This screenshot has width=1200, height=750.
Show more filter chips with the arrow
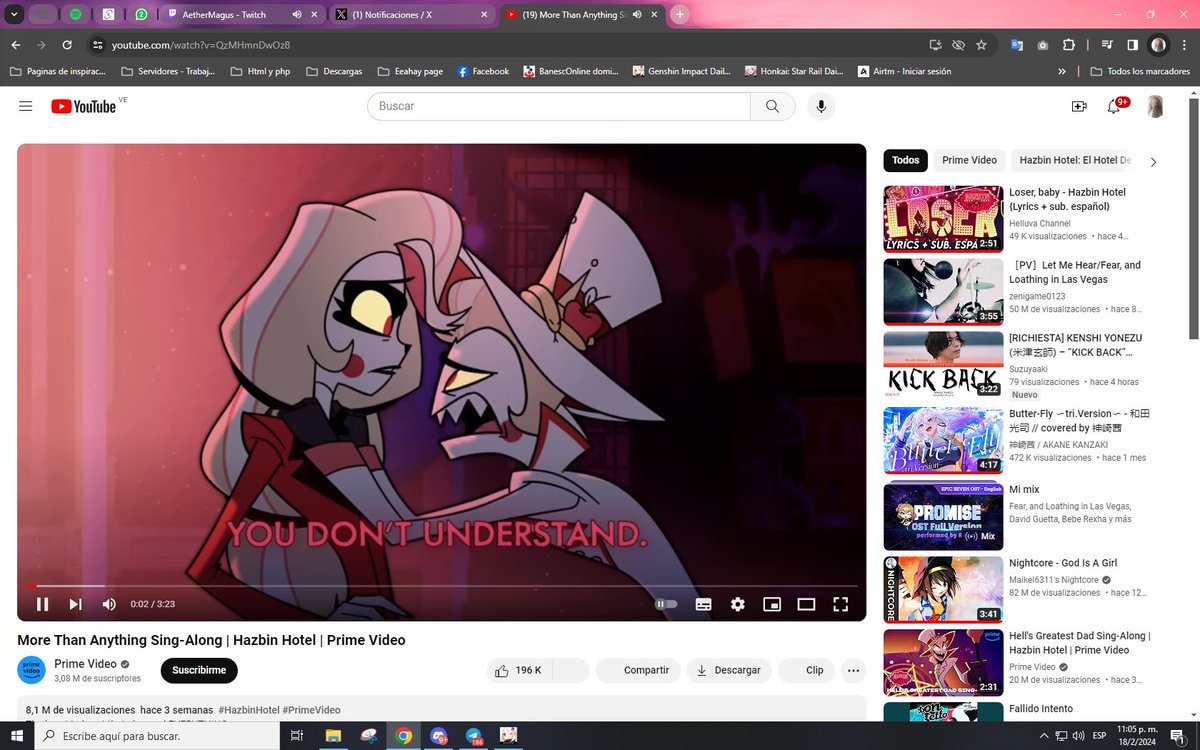(1153, 161)
